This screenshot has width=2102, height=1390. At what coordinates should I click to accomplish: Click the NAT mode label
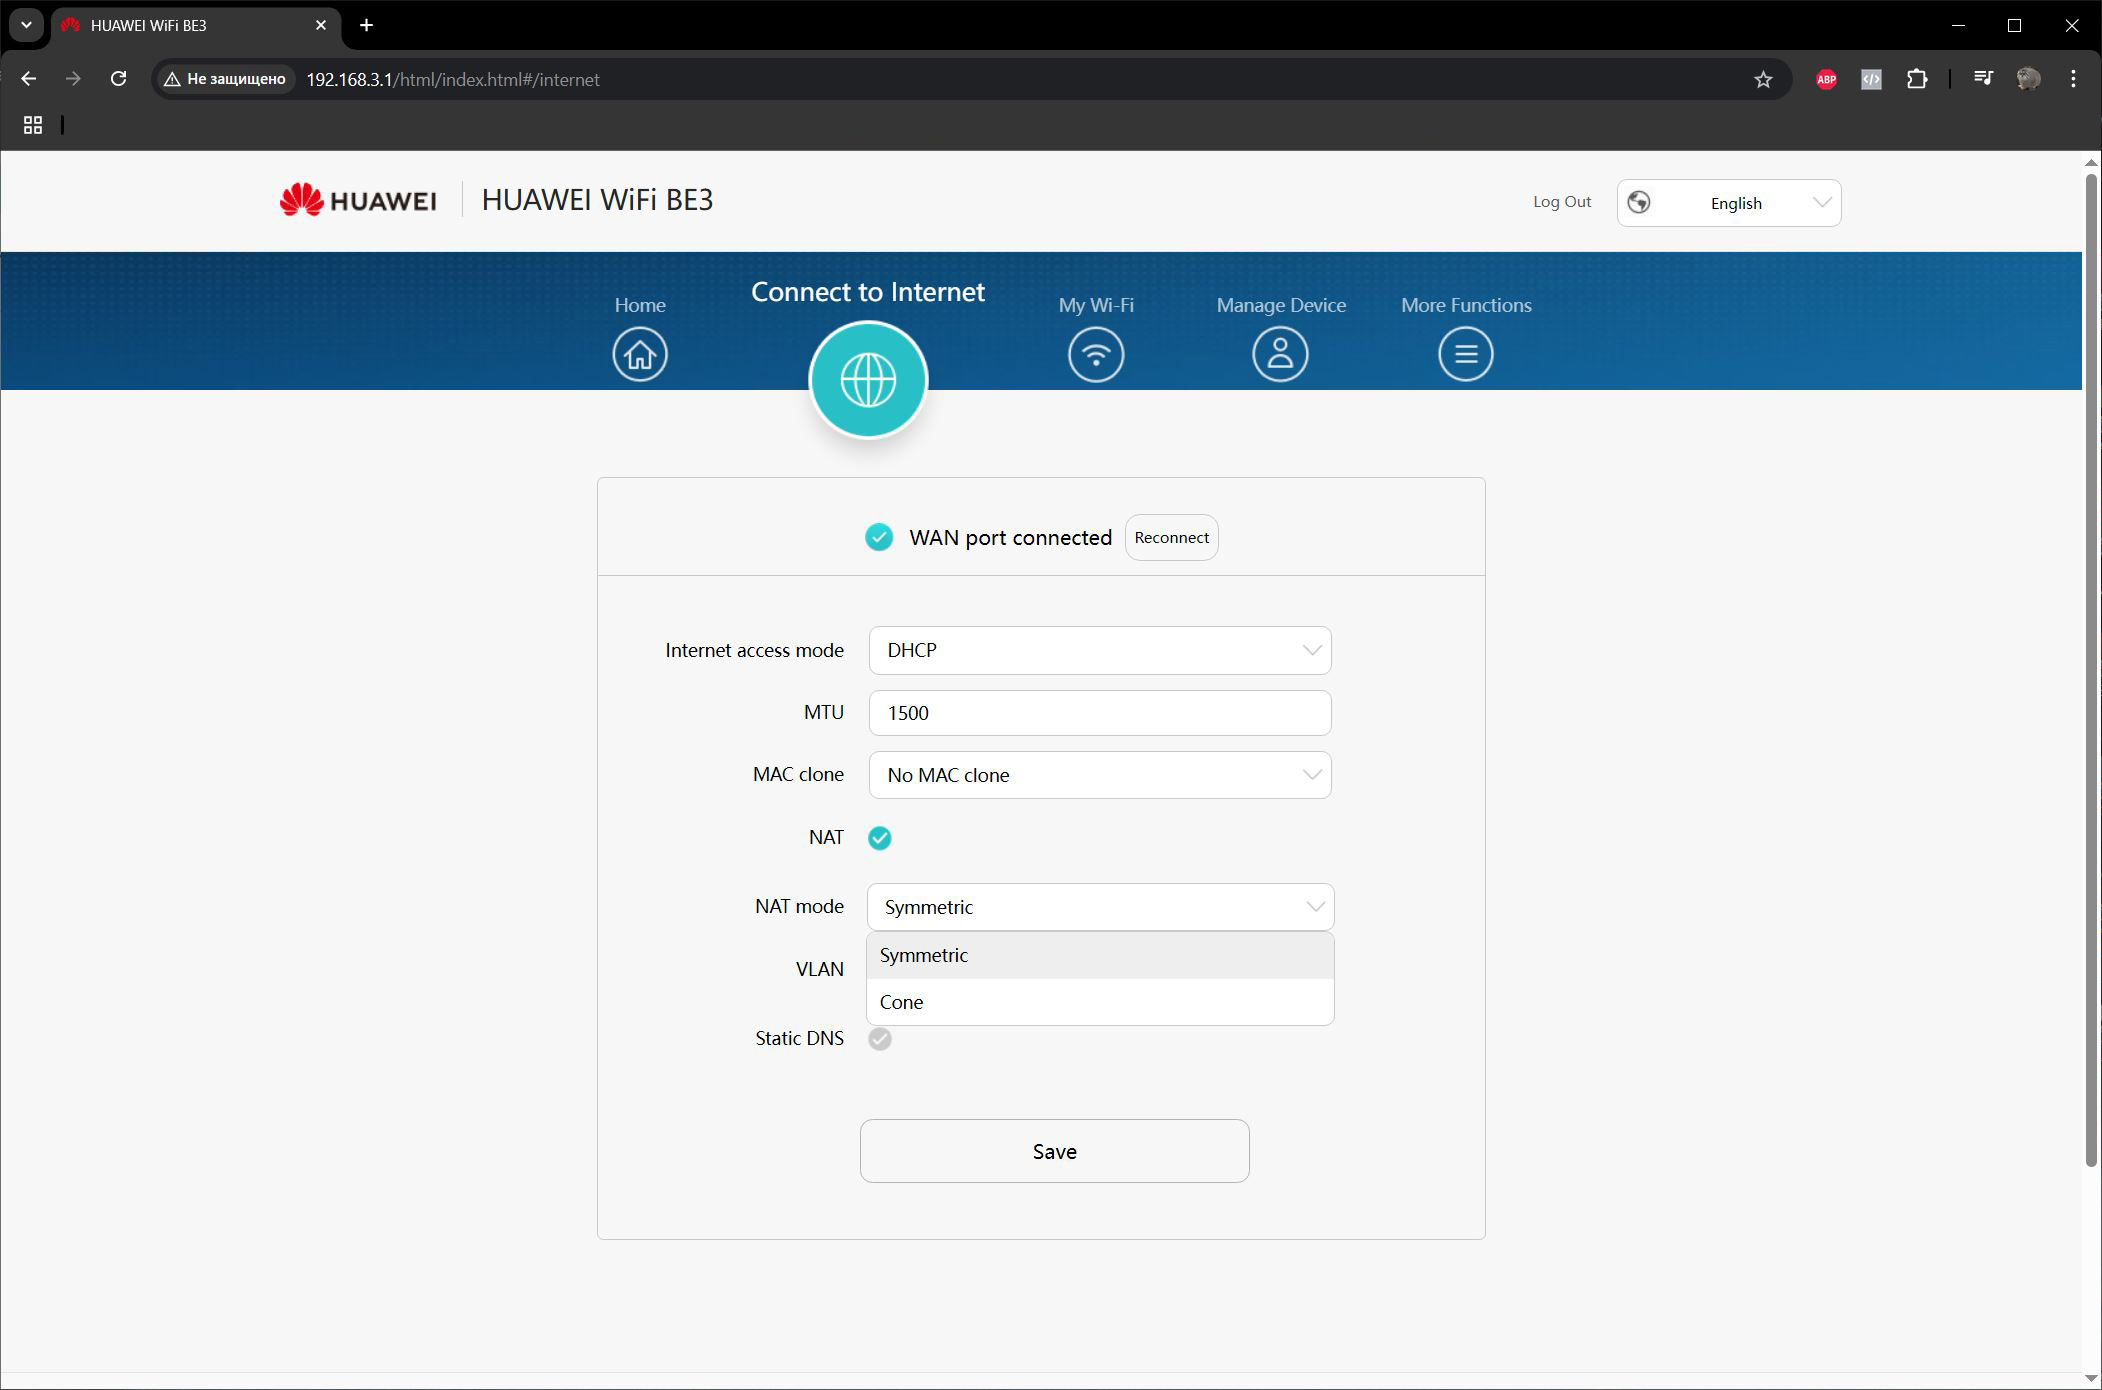tap(799, 907)
